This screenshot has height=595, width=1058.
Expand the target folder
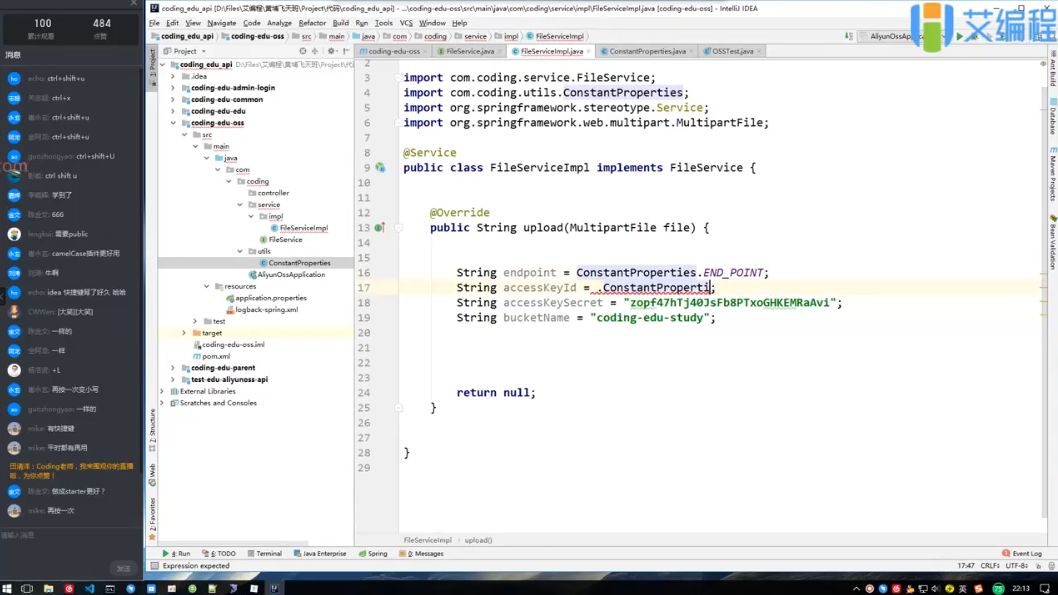click(x=184, y=333)
